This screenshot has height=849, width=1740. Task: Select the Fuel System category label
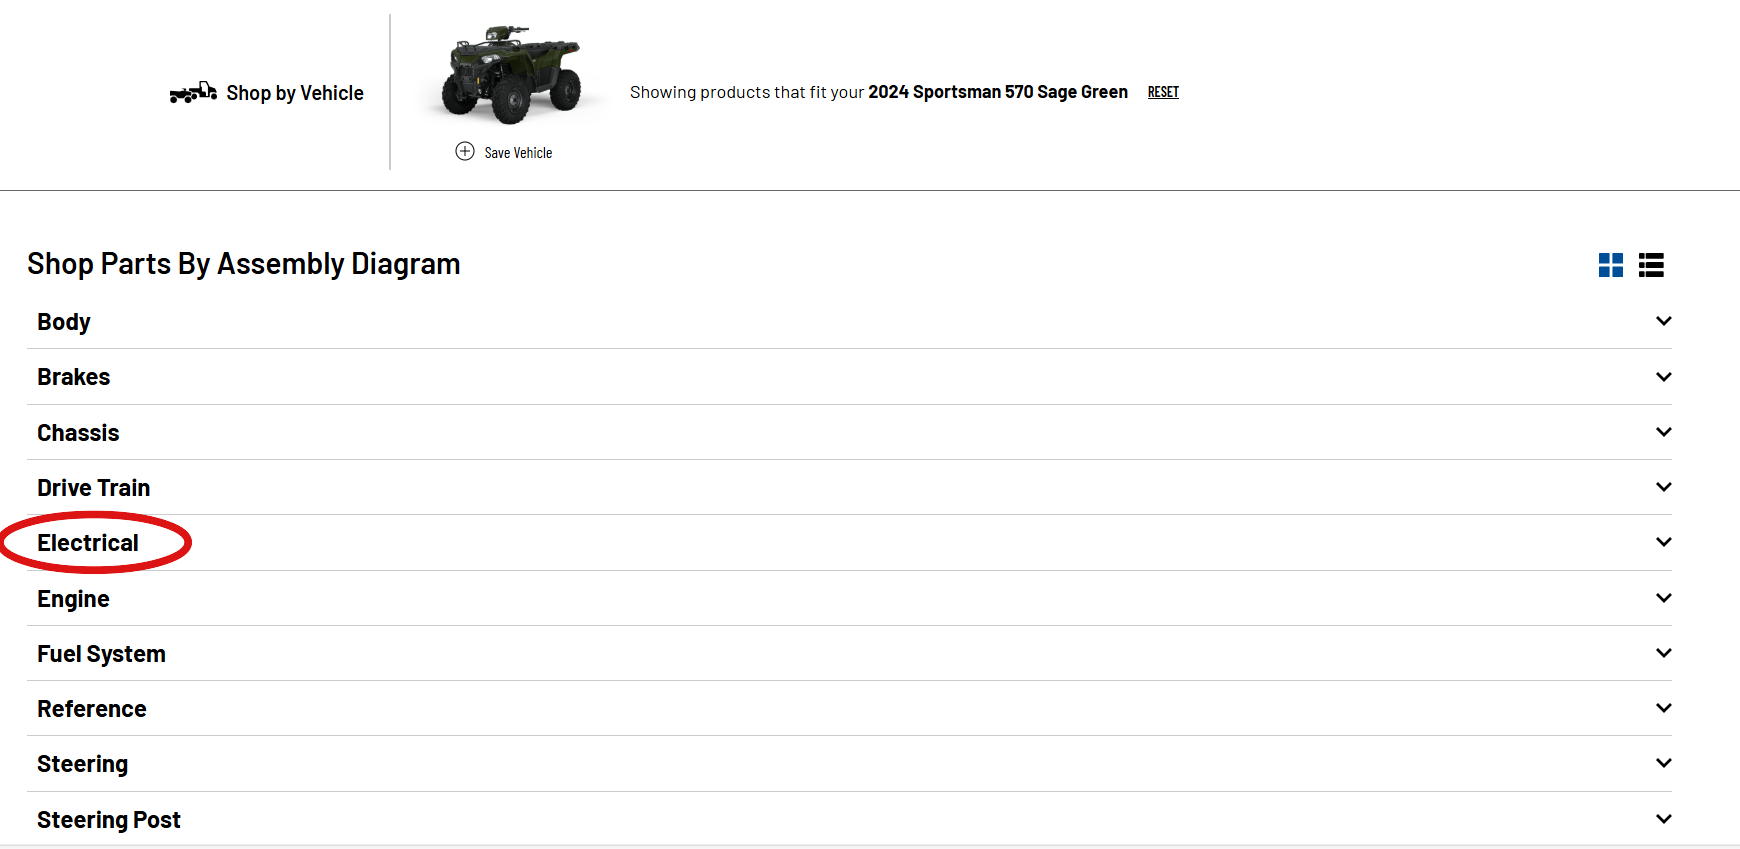(101, 654)
